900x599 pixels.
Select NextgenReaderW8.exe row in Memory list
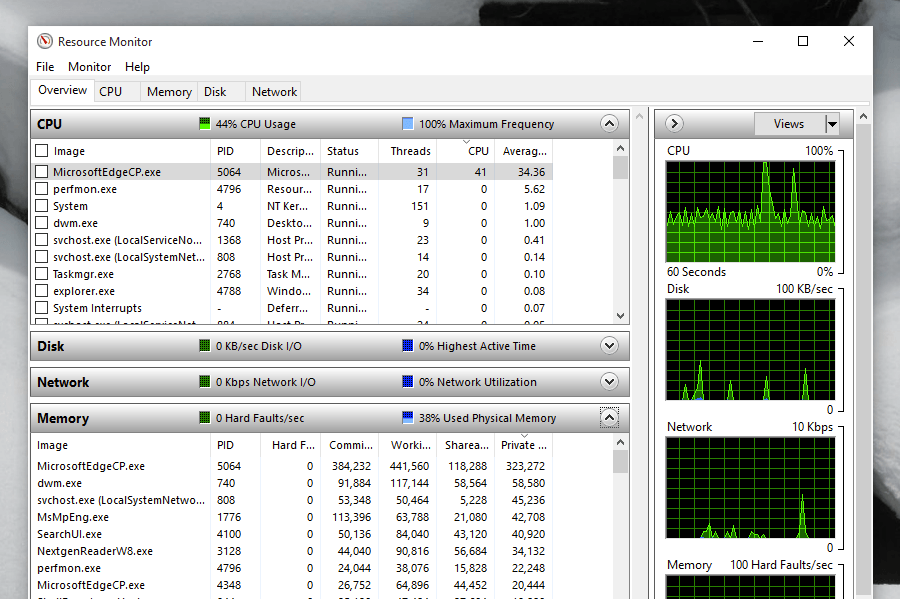pos(292,551)
